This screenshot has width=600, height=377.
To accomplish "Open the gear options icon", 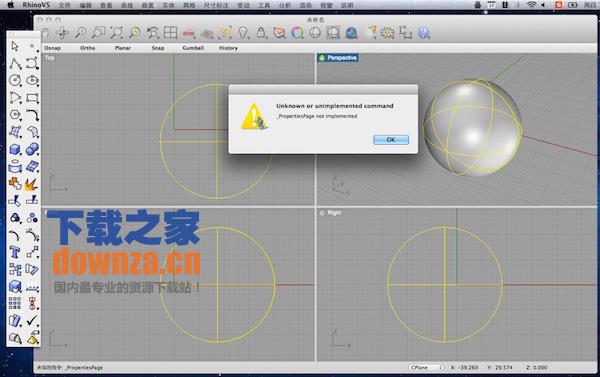I will tap(387, 33).
